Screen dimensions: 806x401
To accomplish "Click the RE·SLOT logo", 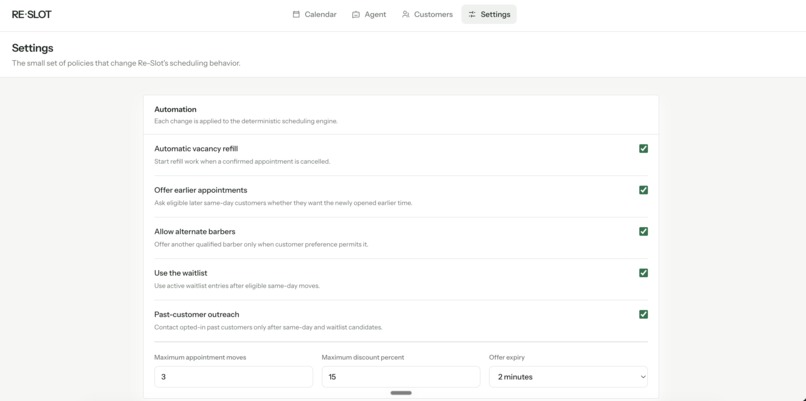I will click(31, 14).
